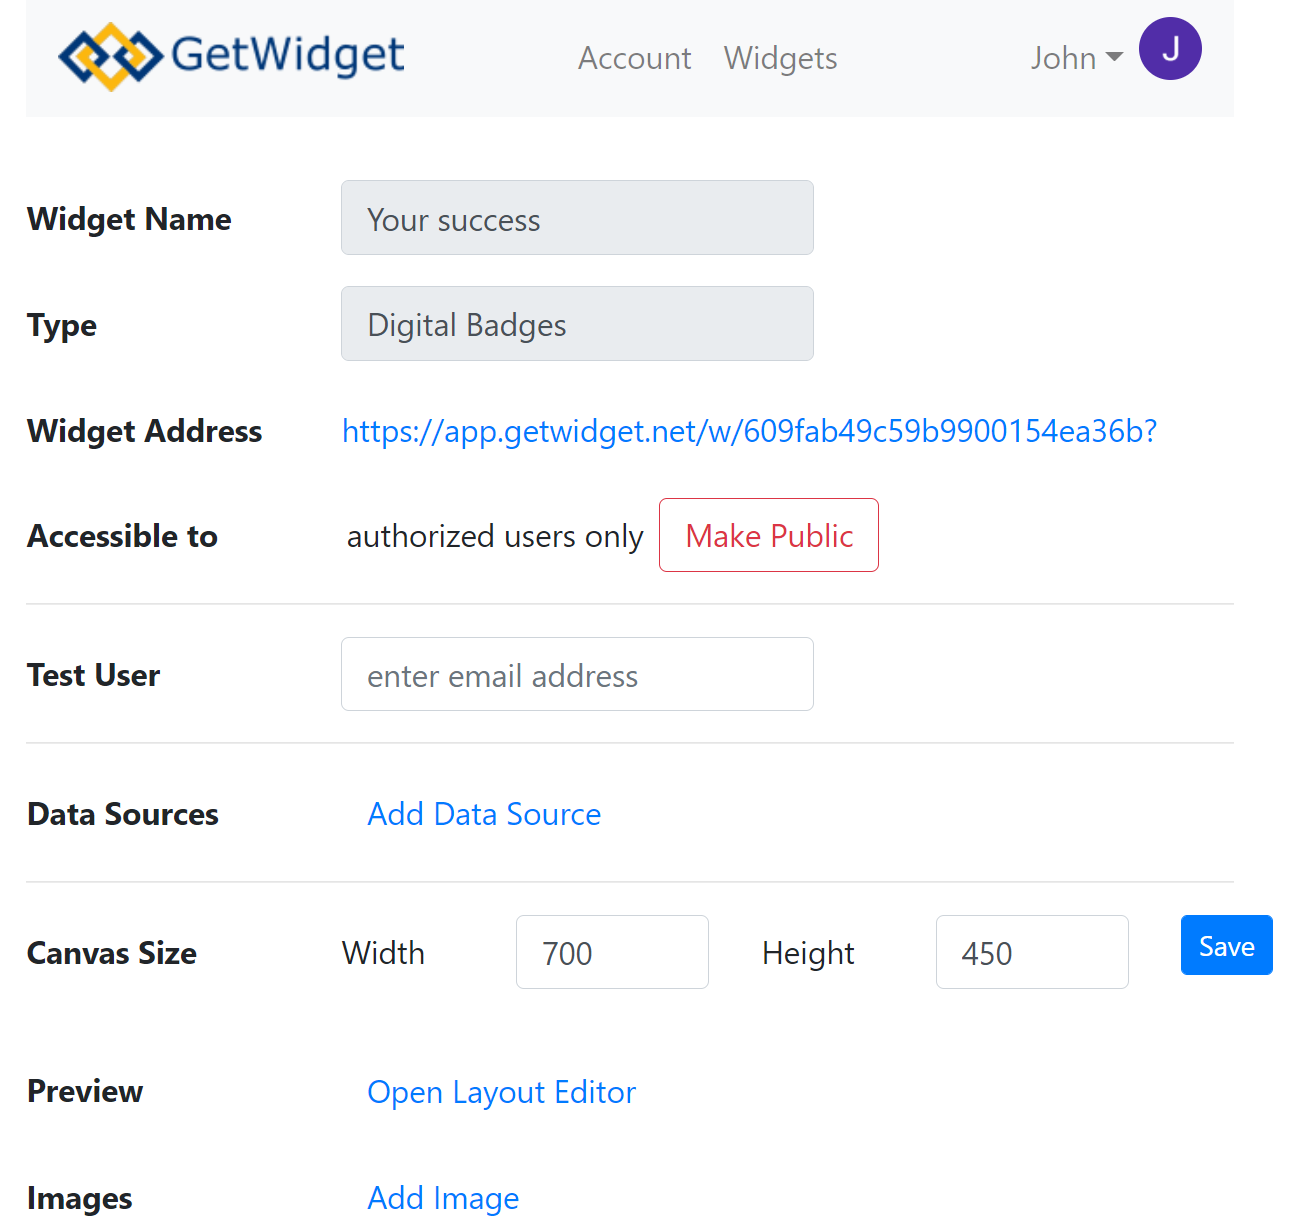Screen dimensions: 1290x1229
Task: Click the 'Preview' label
Action: pyautogui.click(x=85, y=1091)
